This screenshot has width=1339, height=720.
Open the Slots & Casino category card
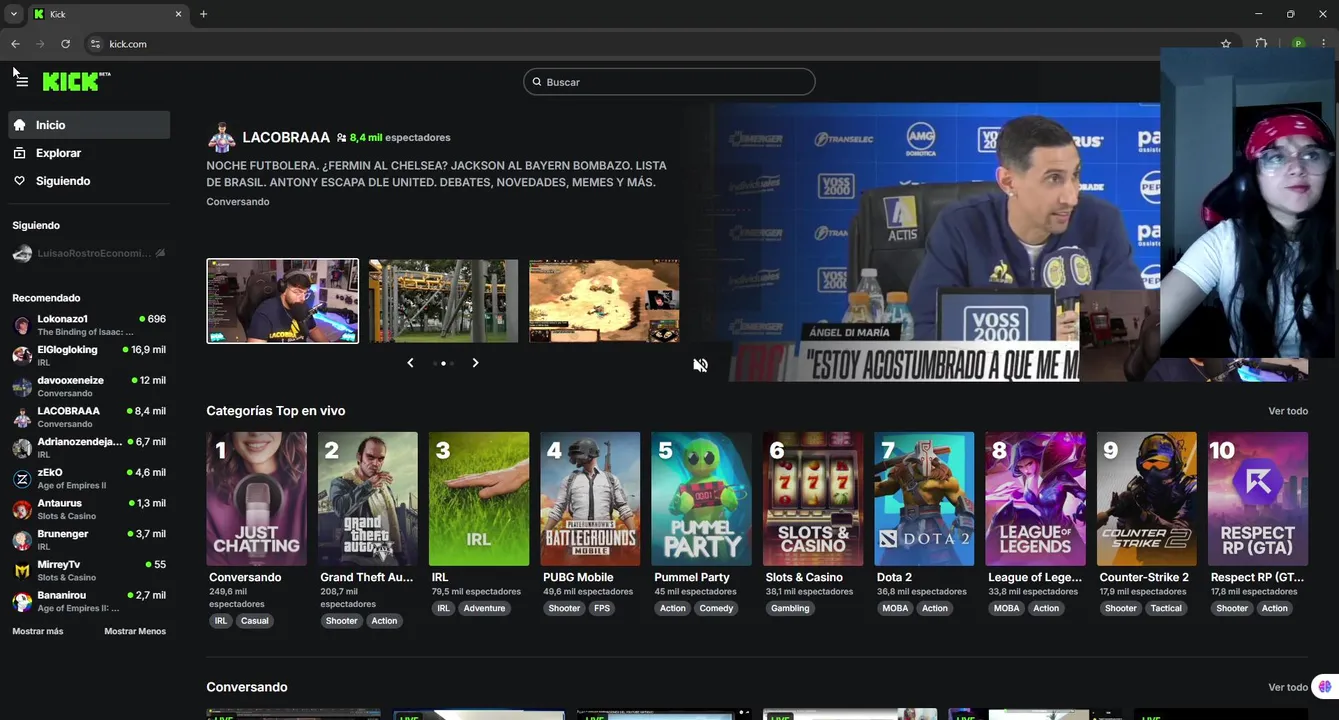[x=813, y=499]
